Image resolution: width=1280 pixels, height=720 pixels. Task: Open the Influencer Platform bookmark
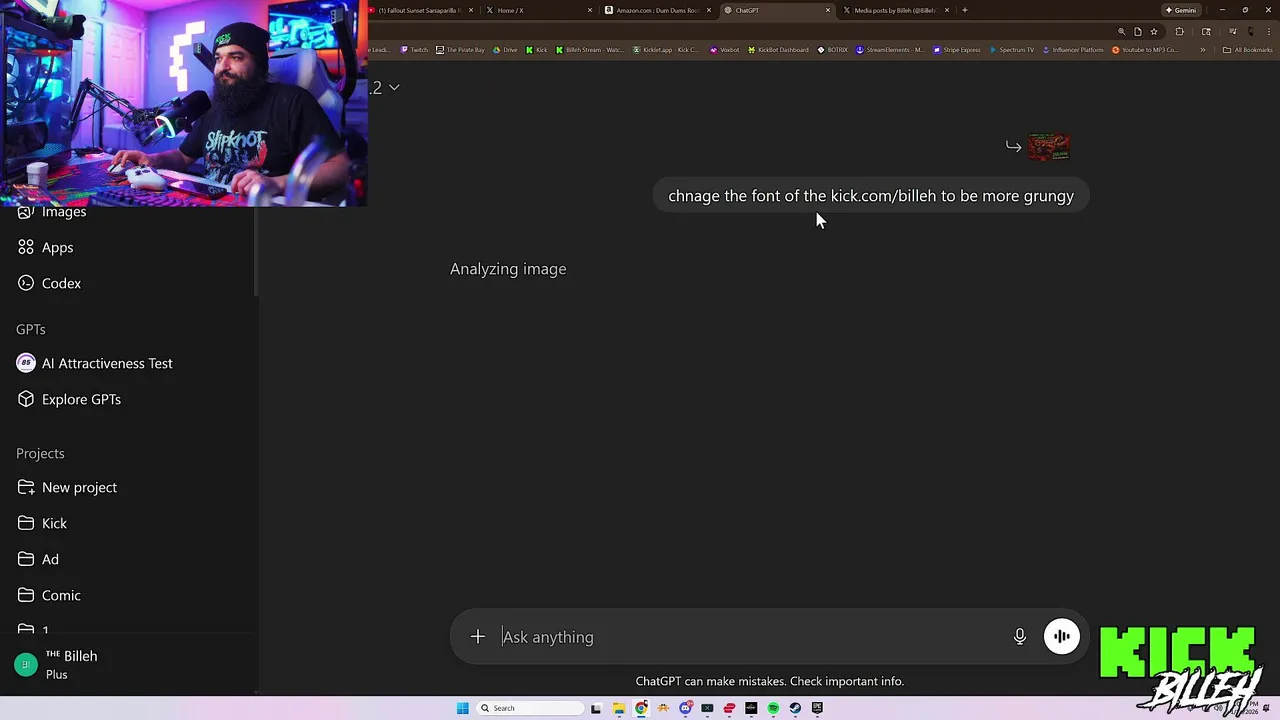click(1073, 50)
